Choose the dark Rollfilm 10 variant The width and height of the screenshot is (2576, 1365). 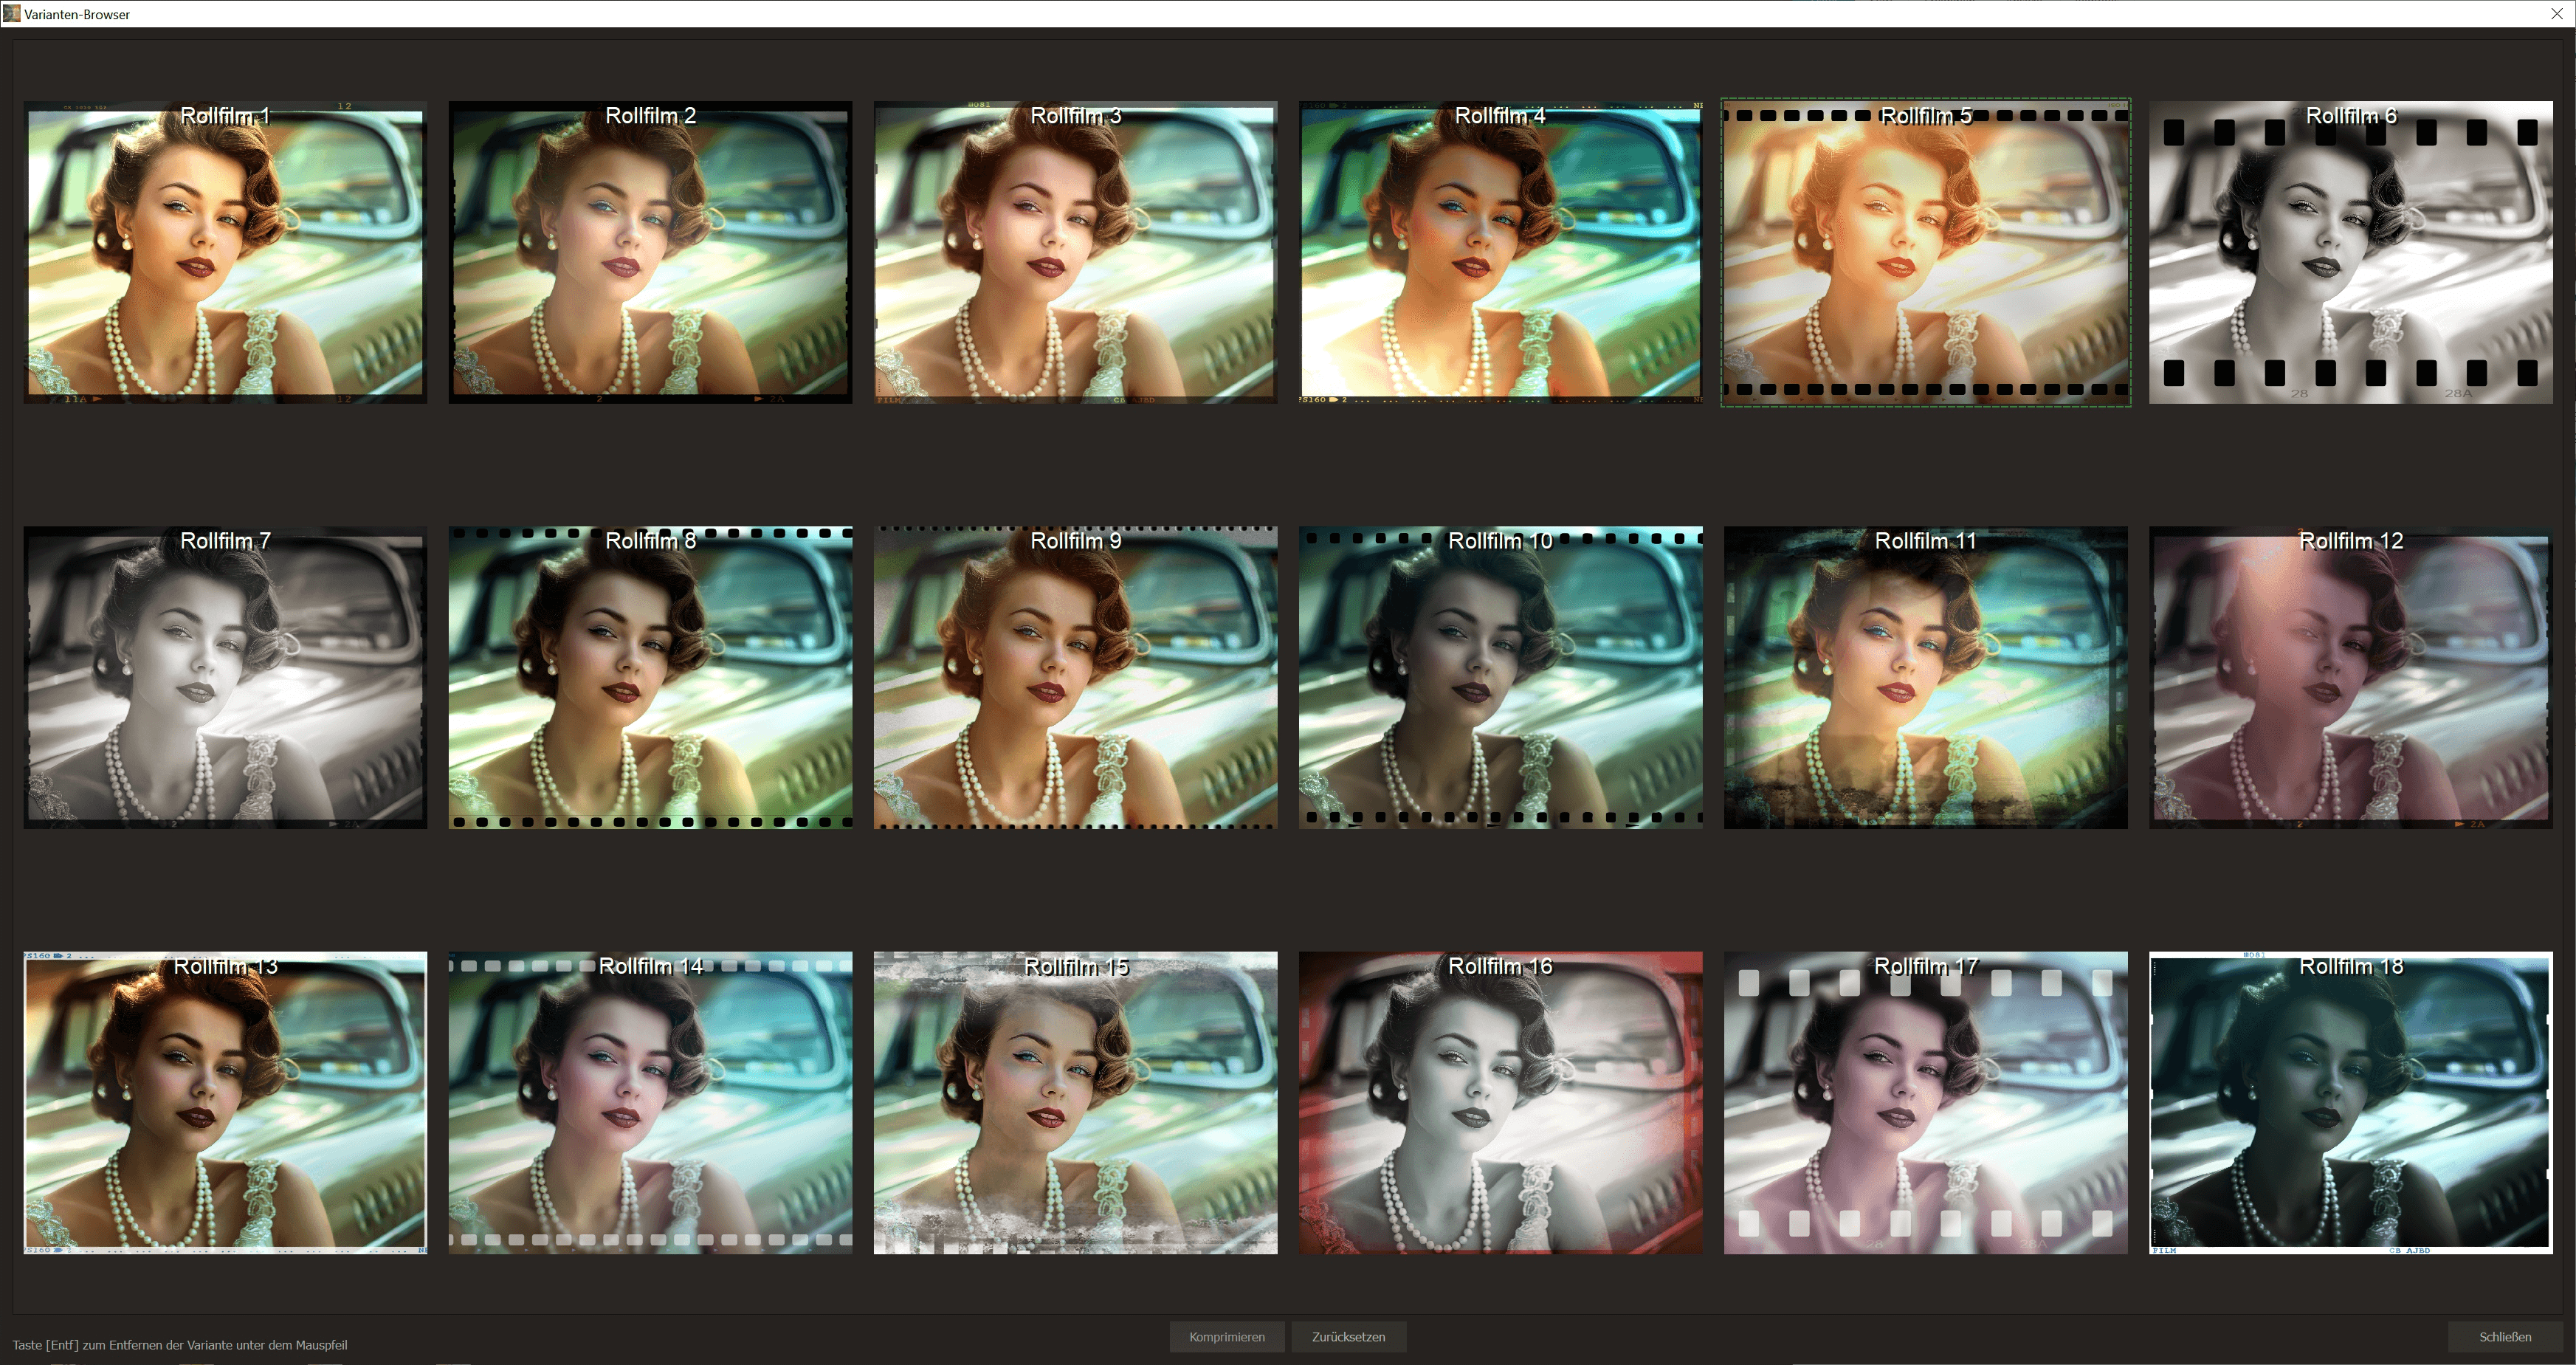(1500, 677)
